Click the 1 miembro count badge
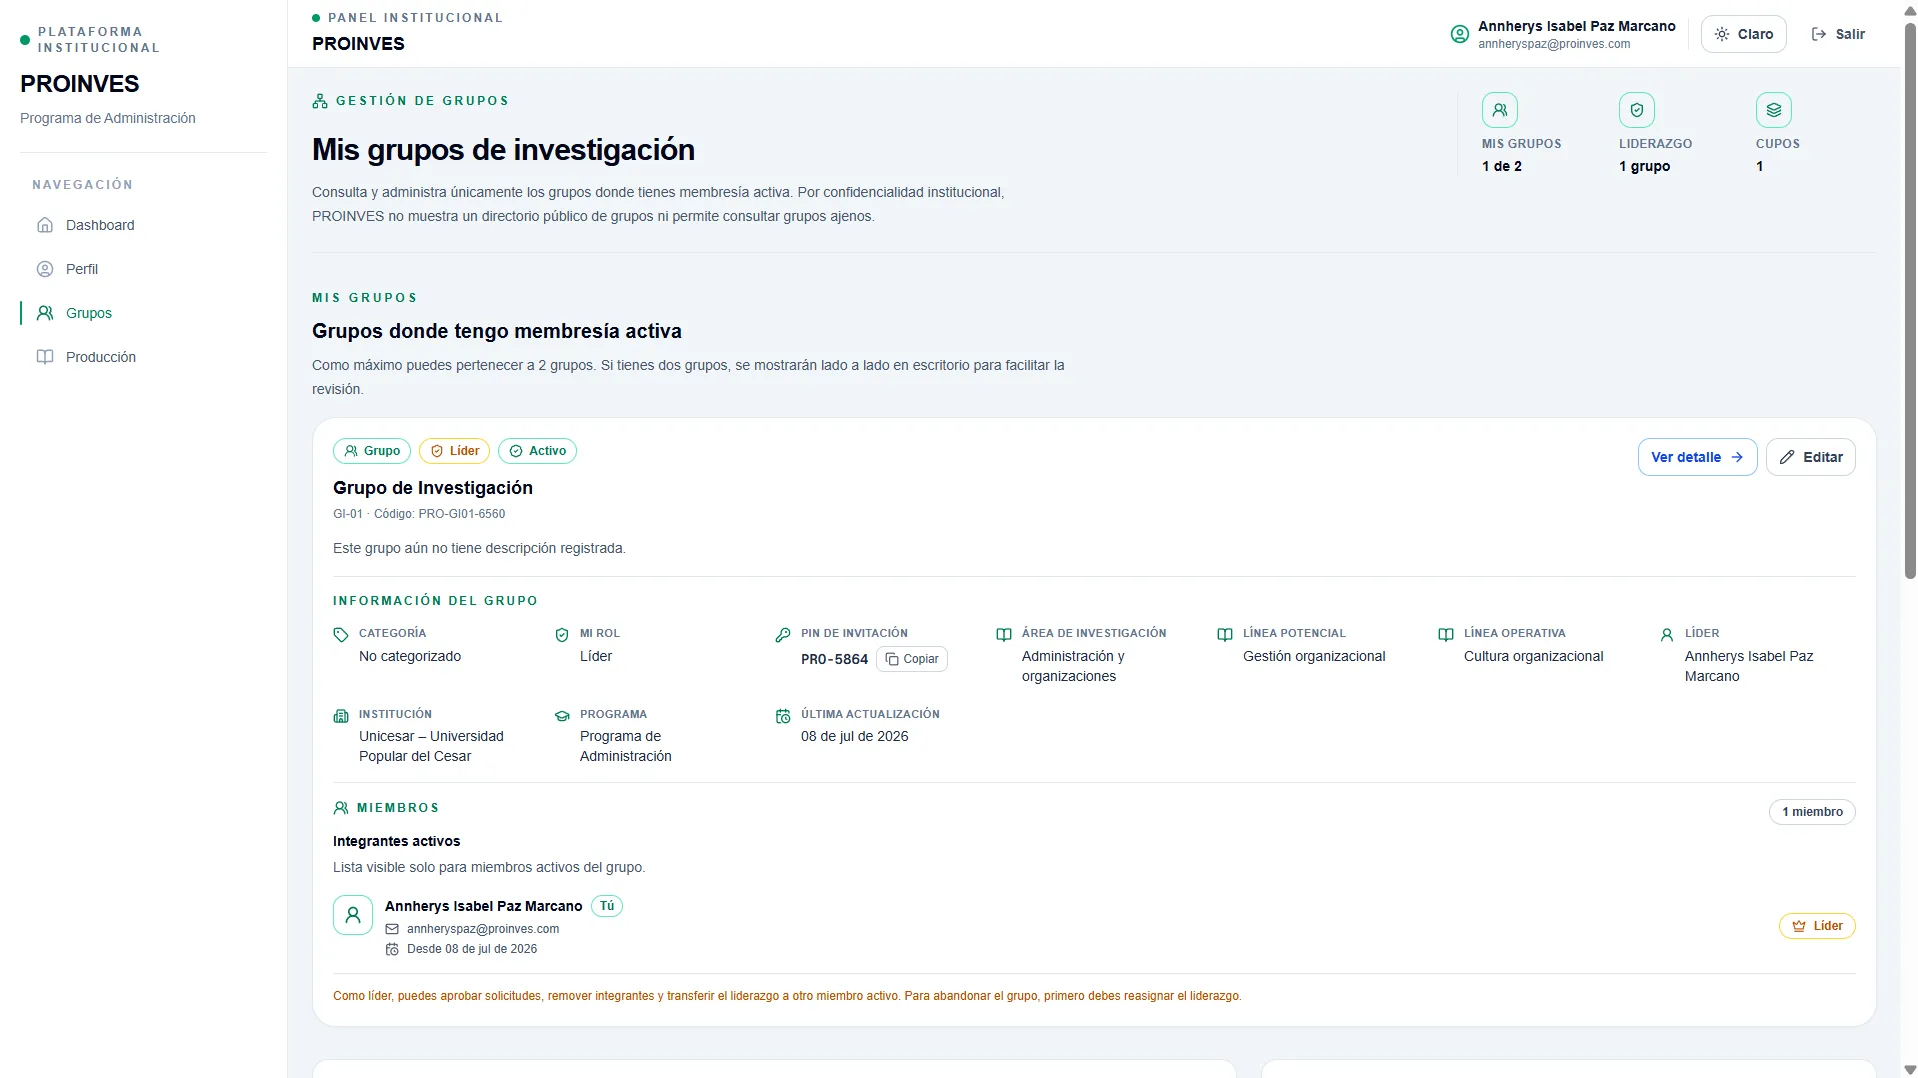The image size is (1918, 1078). tap(1812, 812)
